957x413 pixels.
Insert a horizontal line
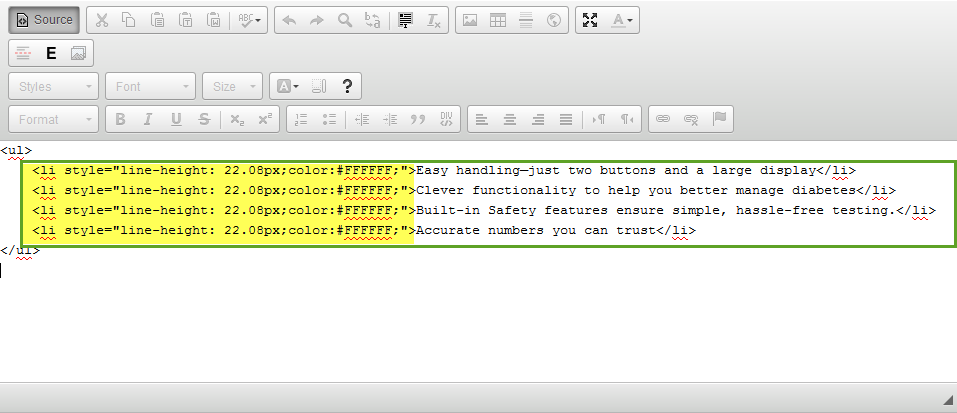[x=526, y=20]
